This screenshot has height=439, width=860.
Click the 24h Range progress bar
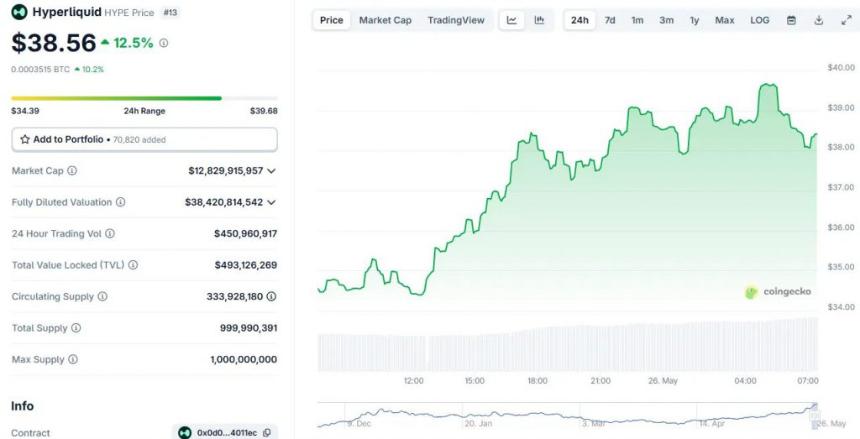point(144,98)
